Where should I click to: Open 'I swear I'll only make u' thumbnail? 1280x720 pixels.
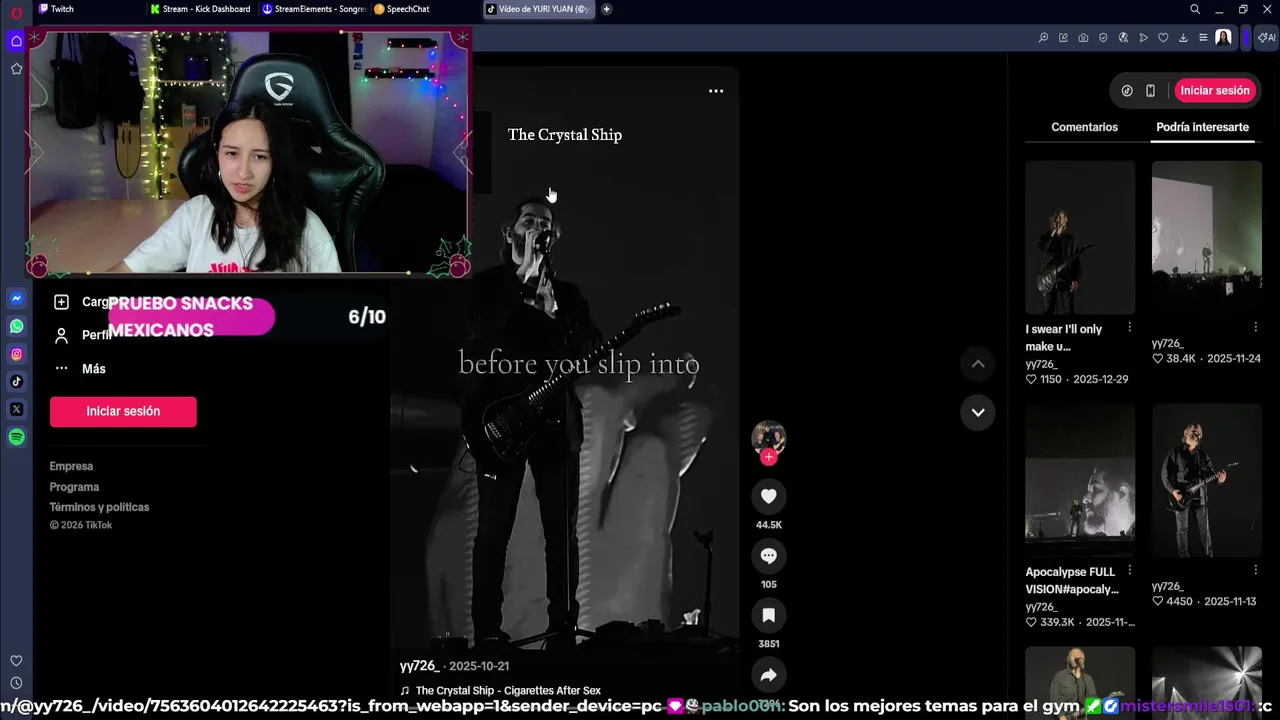1080,237
